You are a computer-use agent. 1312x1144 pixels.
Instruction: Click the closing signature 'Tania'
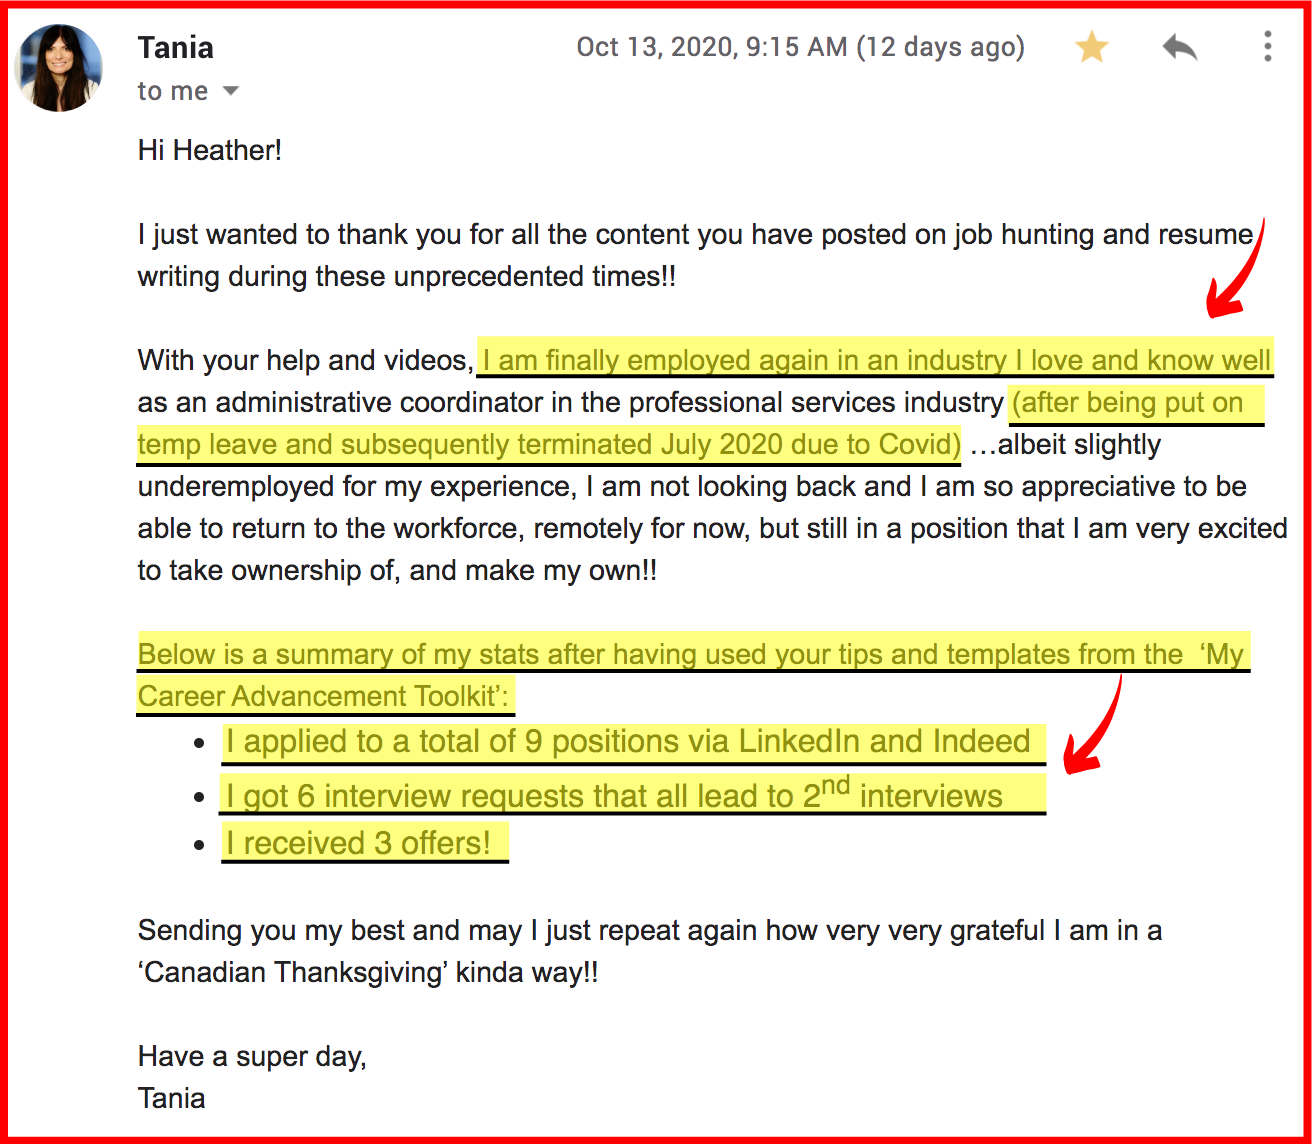171,1098
